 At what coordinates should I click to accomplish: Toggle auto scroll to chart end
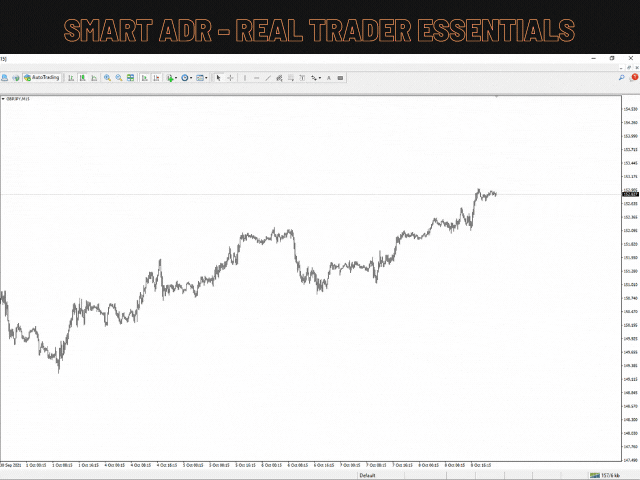tap(144, 78)
